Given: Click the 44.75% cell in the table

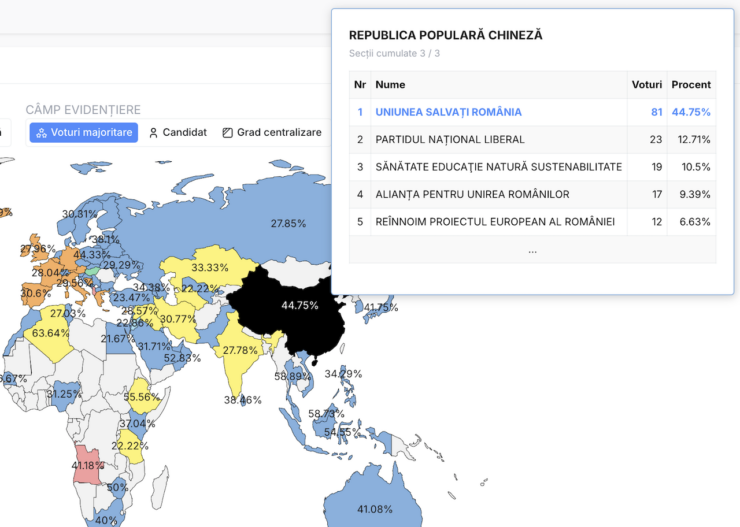Looking at the screenshot, I should pos(691,112).
